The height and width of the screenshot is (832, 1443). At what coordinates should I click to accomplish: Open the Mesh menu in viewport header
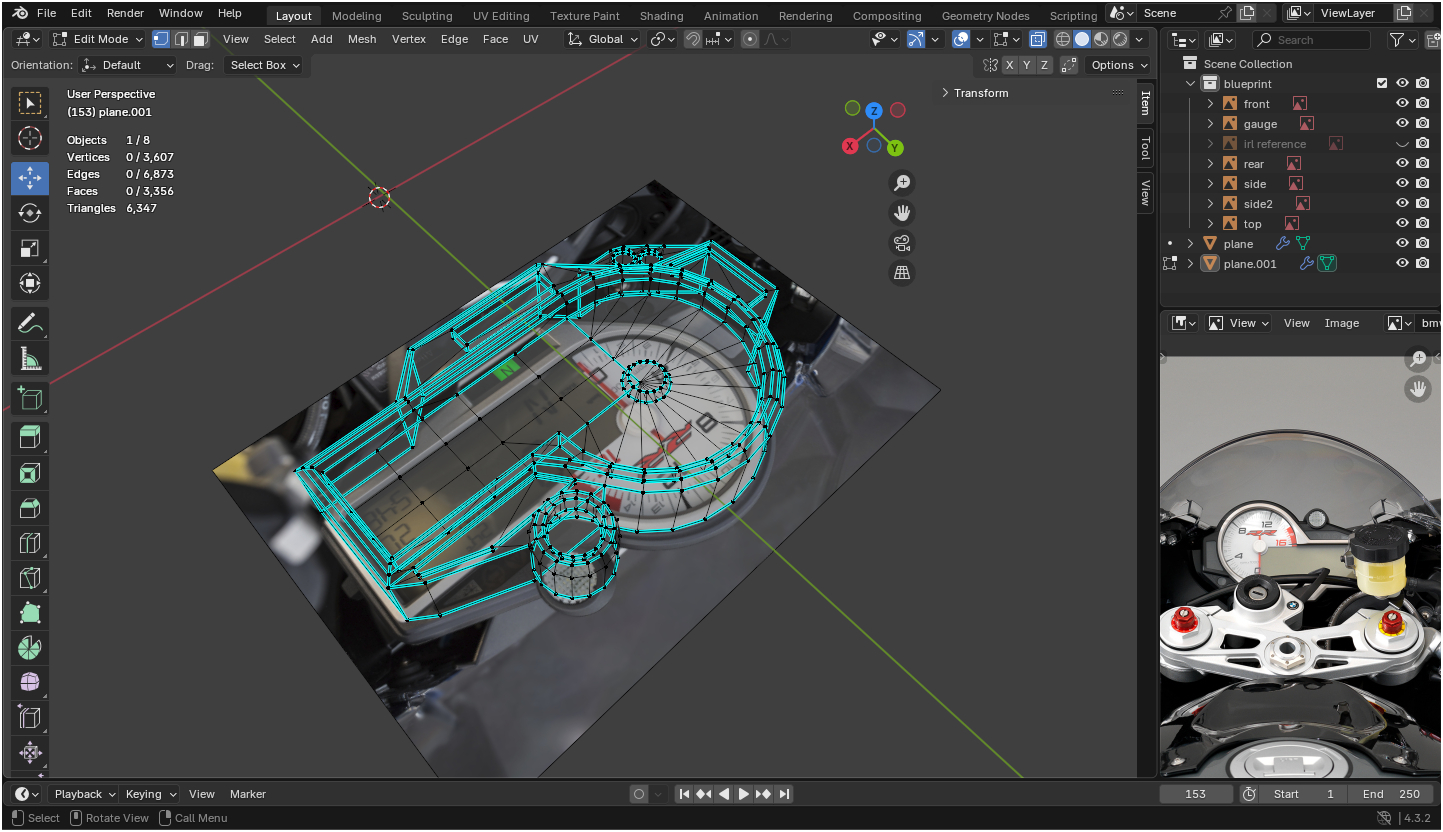coord(362,39)
